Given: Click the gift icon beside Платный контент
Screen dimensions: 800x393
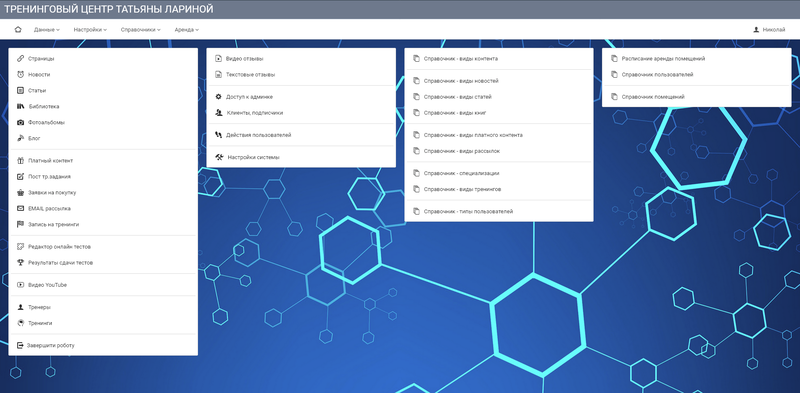Looking at the screenshot, I should coord(20,161).
